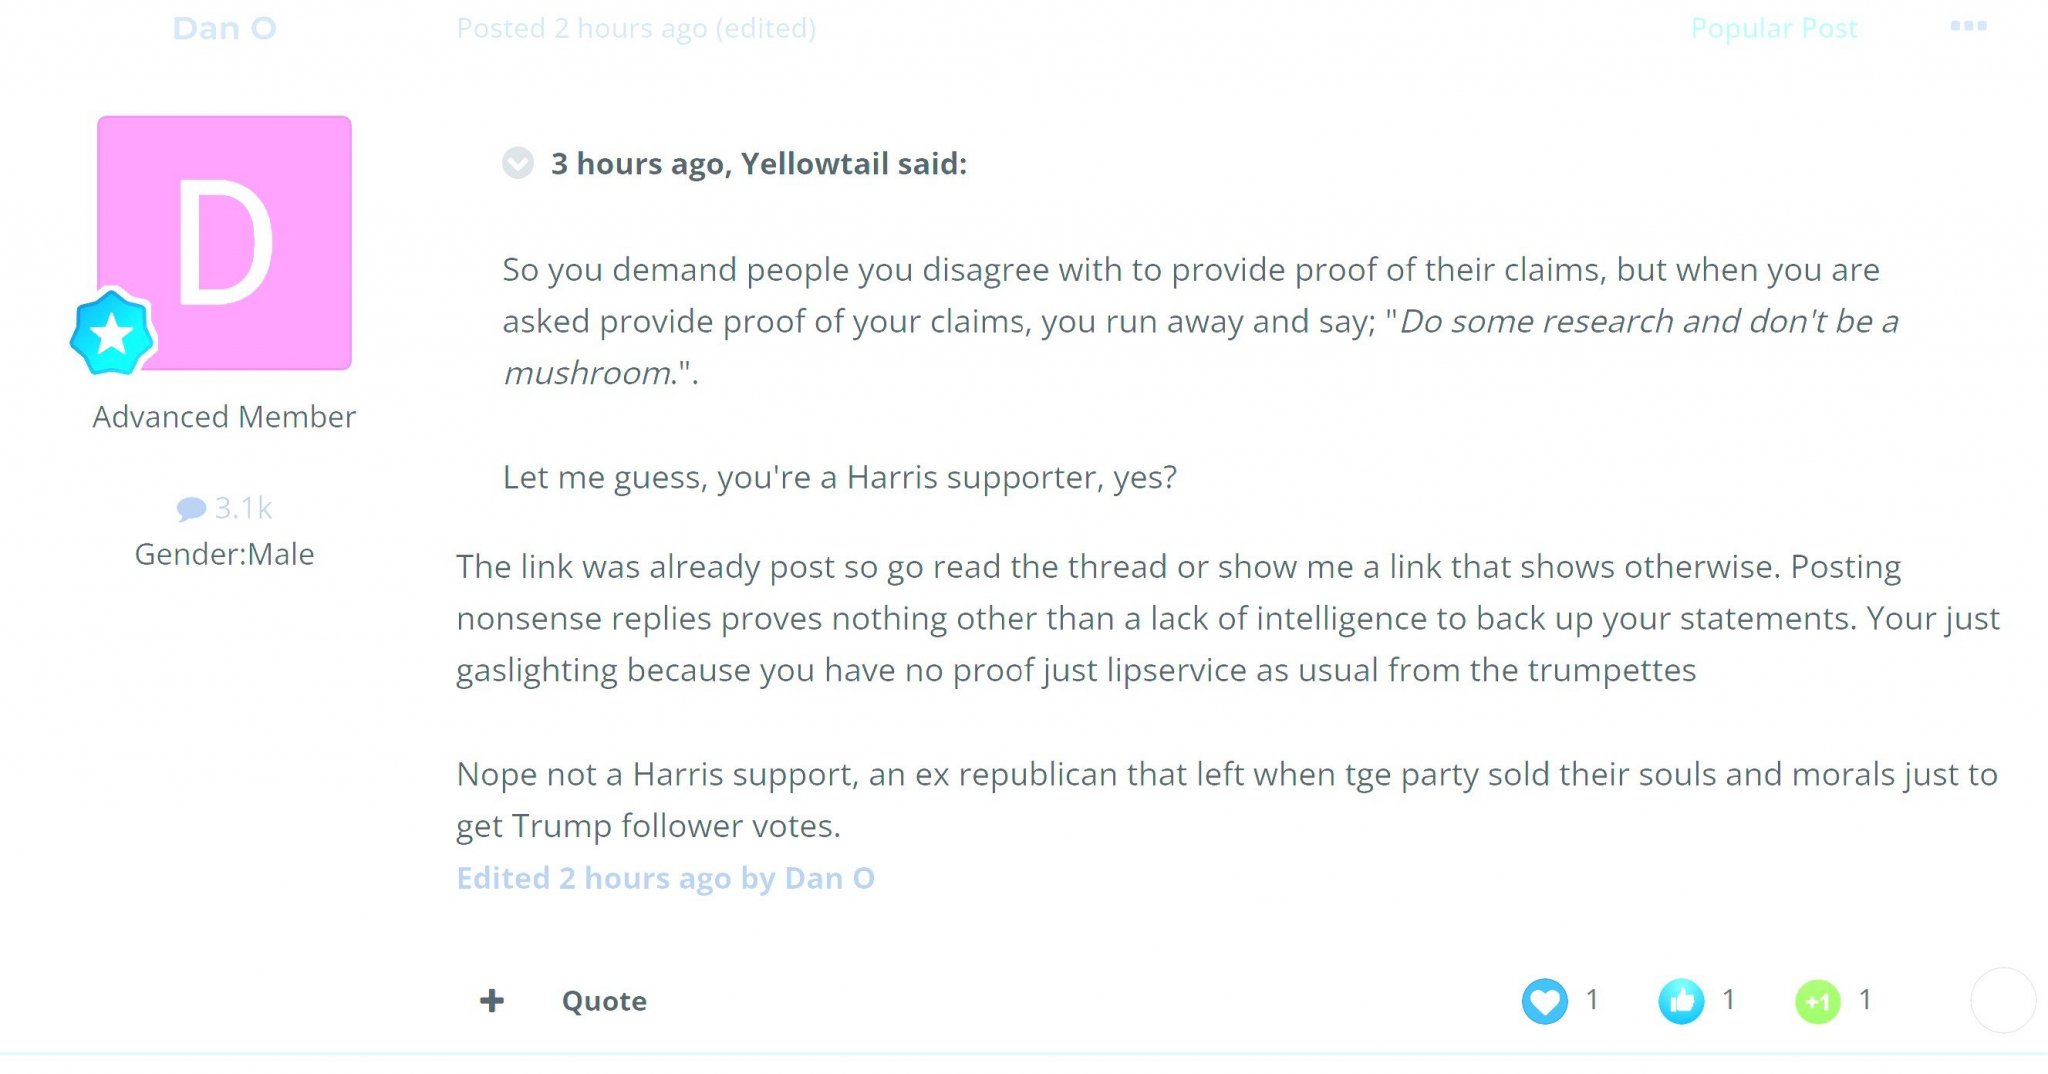This screenshot has width=2048, height=1074.
Task: View the Popular Post label
Action: tap(1774, 28)
